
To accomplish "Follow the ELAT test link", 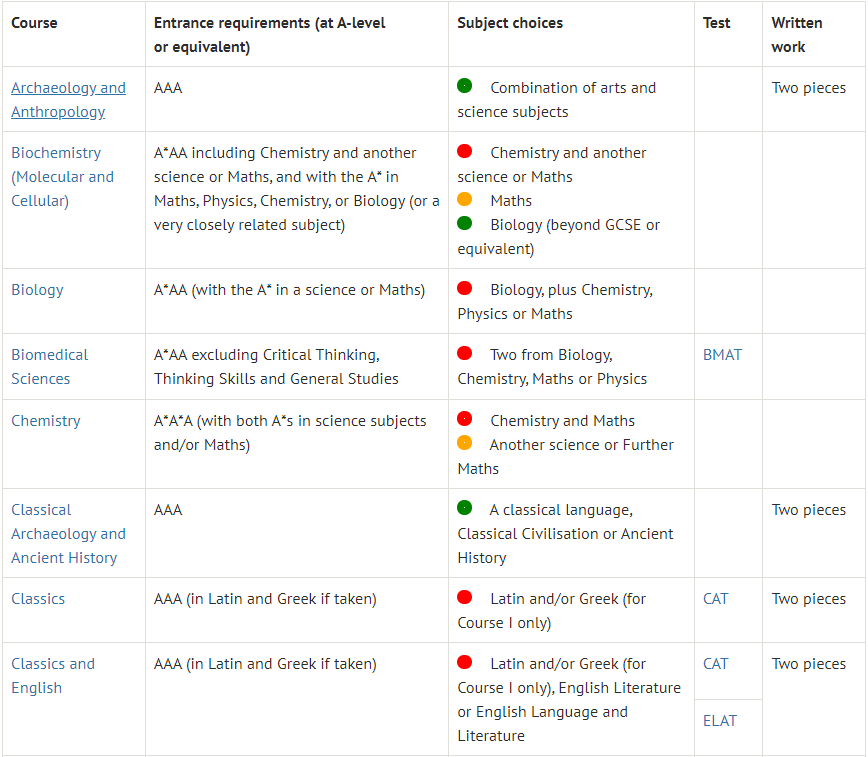I will (720, 720).
